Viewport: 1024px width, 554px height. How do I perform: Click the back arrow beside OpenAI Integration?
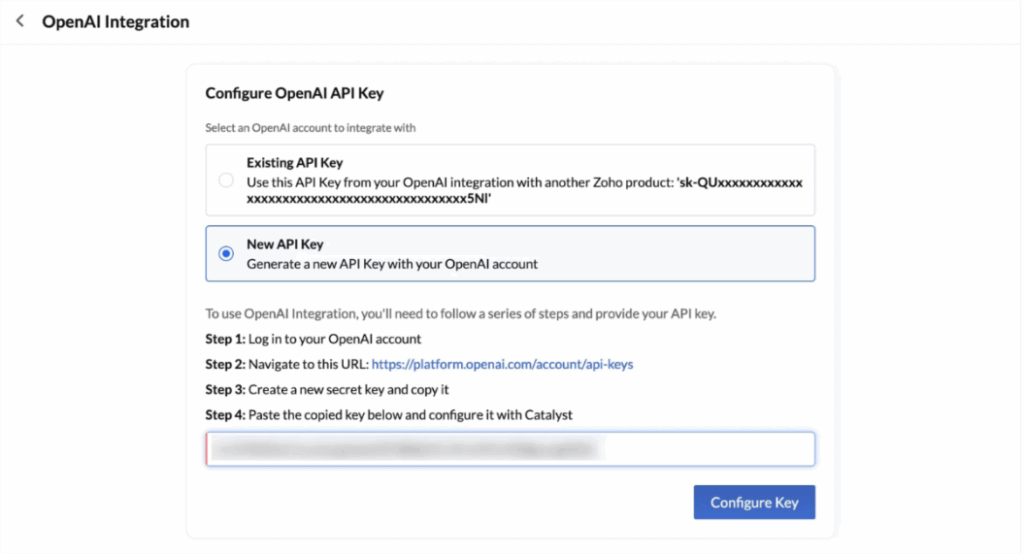pyautogui.click(x=19, y=21)
